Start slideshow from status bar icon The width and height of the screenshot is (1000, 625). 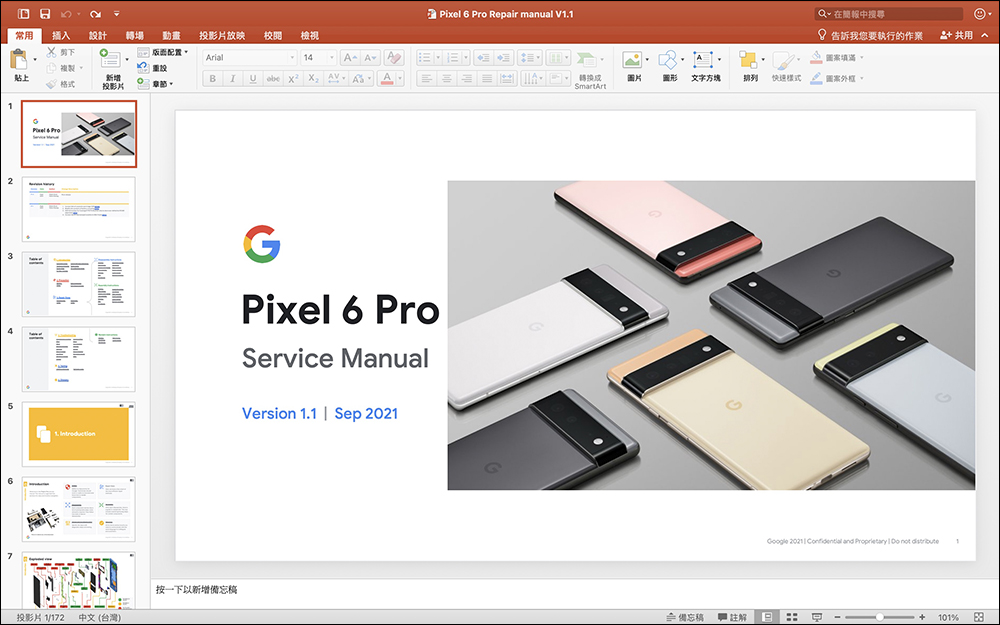click(x=816, y=617)
